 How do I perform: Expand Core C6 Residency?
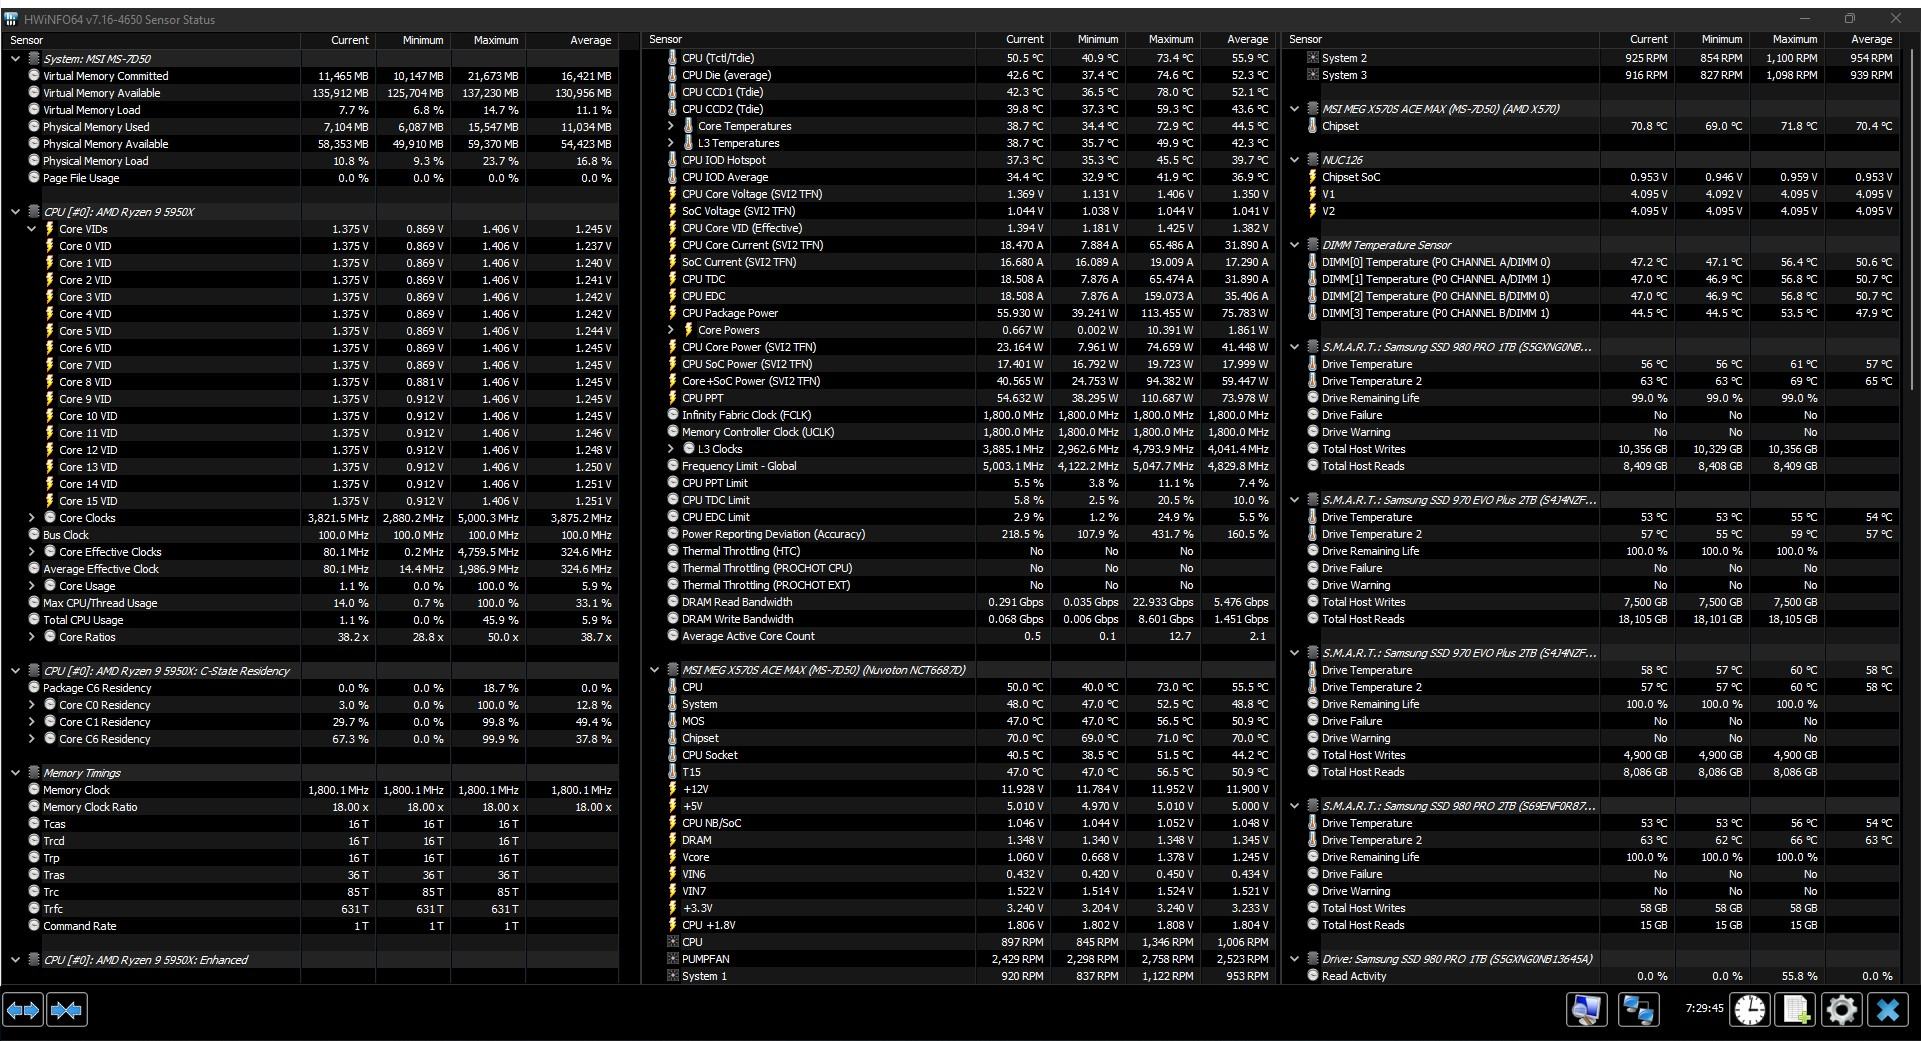click(x=31, y=739)
